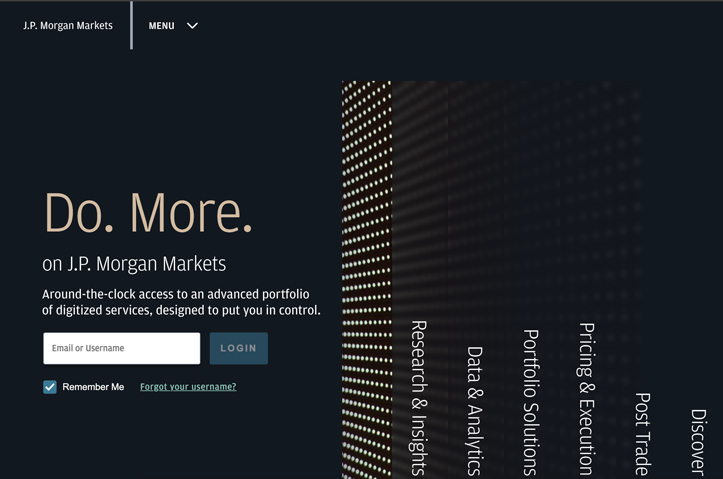Open the Pricing & Execution panel

point(587,399)
